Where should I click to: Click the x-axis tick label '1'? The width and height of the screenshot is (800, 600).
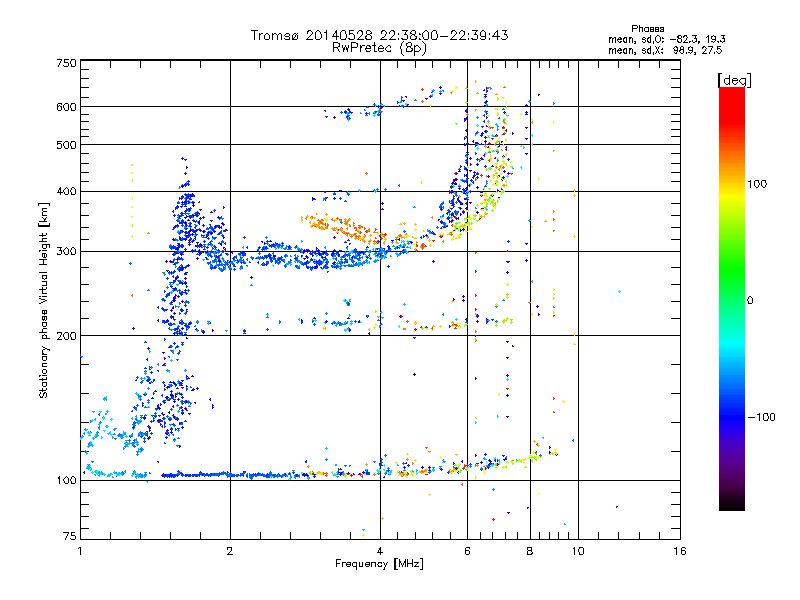pos(80,551)
